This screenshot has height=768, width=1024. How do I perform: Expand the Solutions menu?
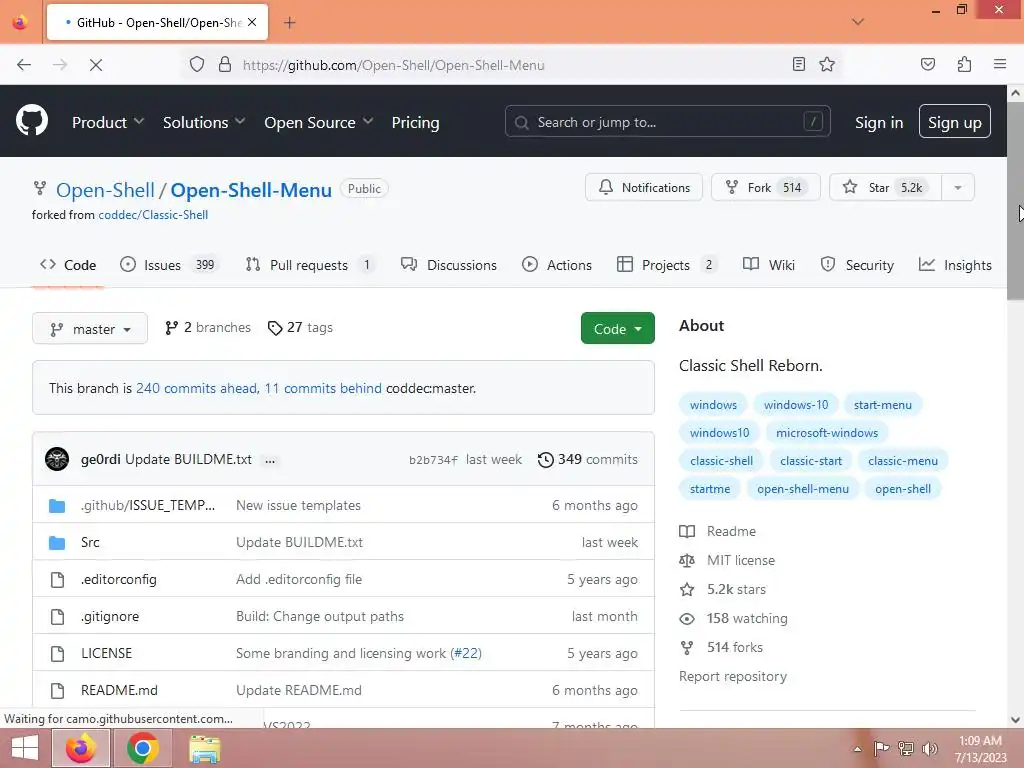coord(204,122)
